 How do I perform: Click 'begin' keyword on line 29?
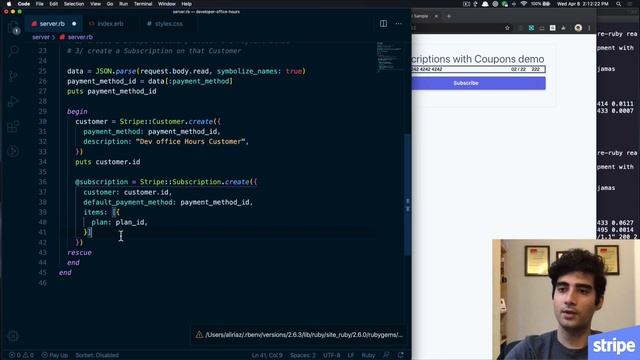[x=77, y=111]
